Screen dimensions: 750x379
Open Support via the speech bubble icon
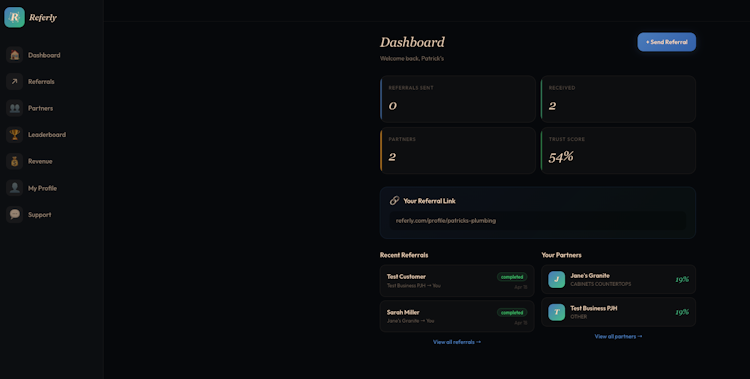15,214
